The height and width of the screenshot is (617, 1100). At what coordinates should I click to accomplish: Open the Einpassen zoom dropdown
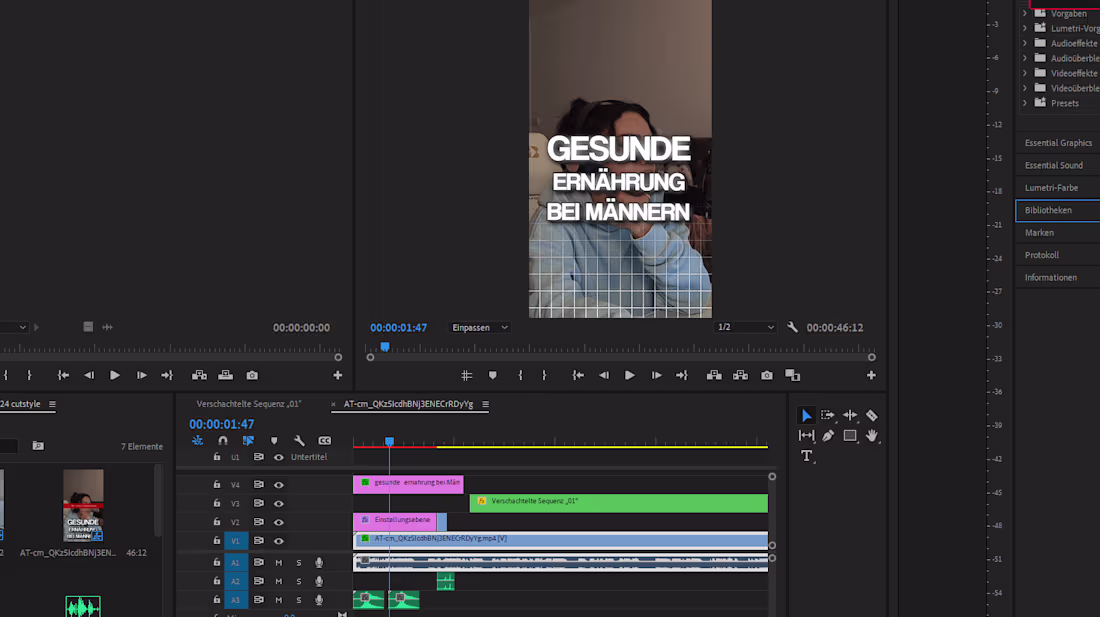pyautogui.click(x=480, y=327)
